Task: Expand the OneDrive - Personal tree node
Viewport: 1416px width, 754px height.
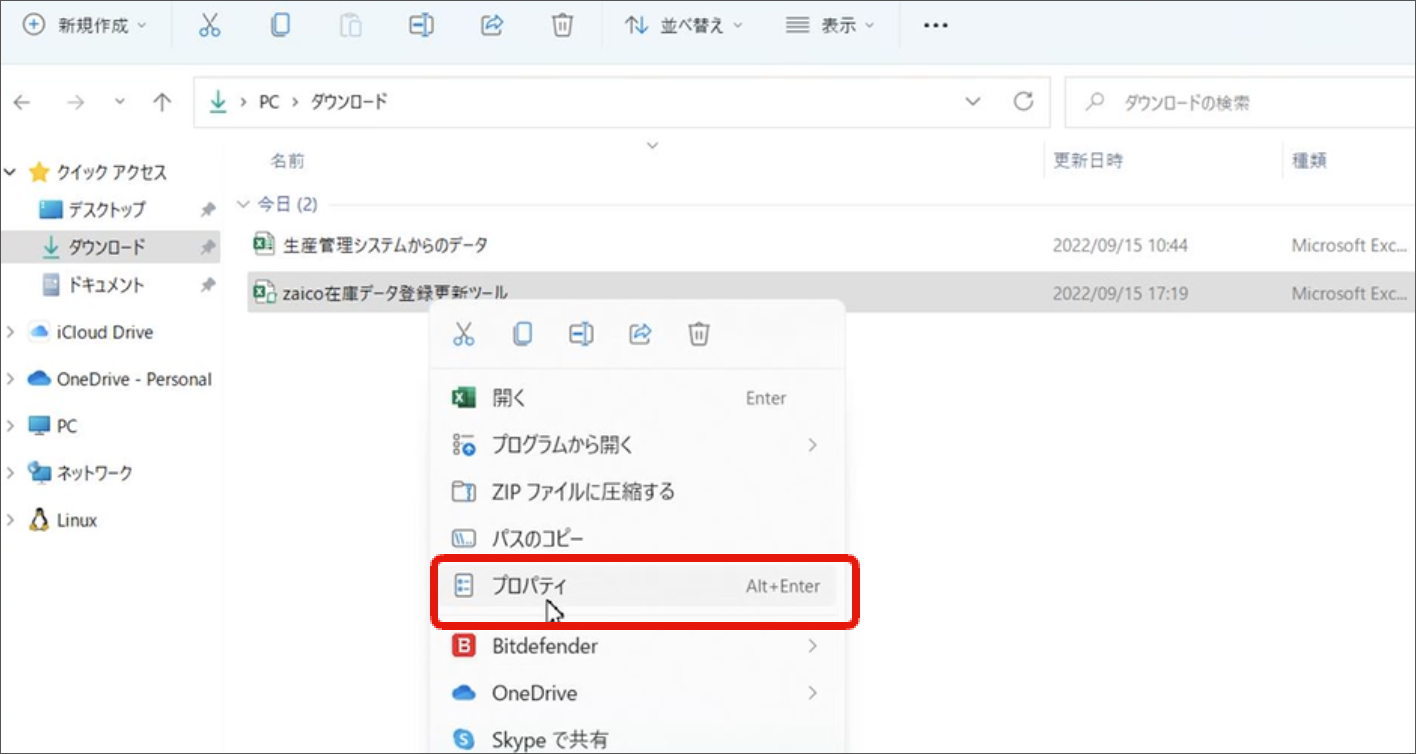Action: [x=11, y=379]
